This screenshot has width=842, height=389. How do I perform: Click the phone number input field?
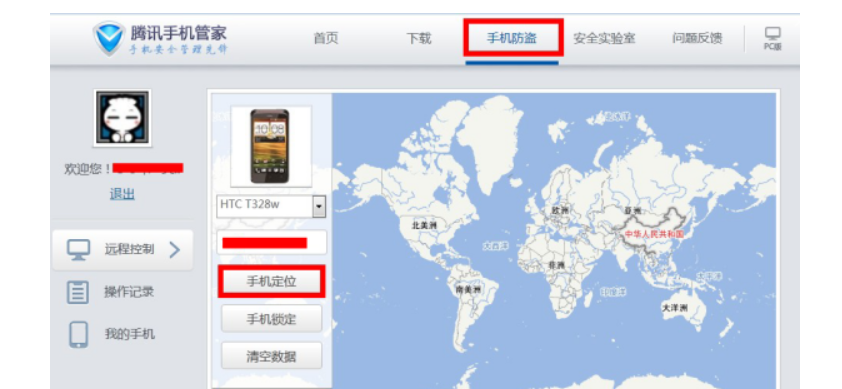pyautogui.click(x=272, y=242)
